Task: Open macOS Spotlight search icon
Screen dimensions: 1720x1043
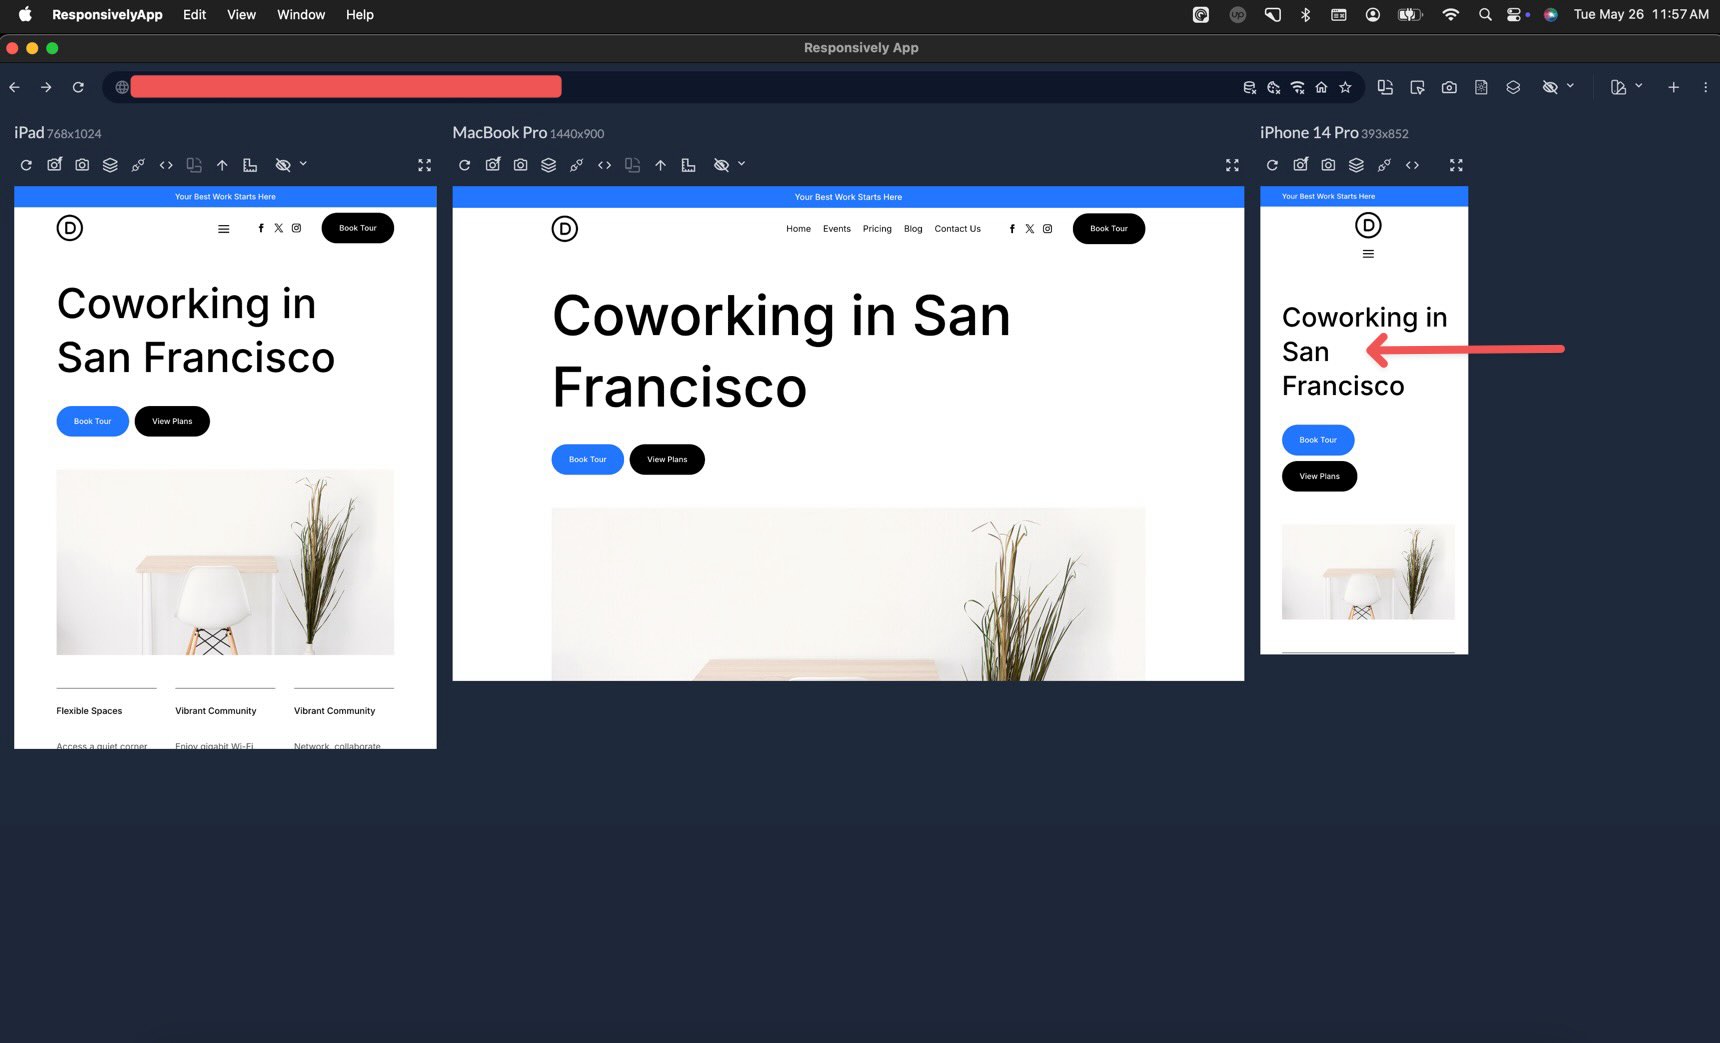Action: point(1485,14)
